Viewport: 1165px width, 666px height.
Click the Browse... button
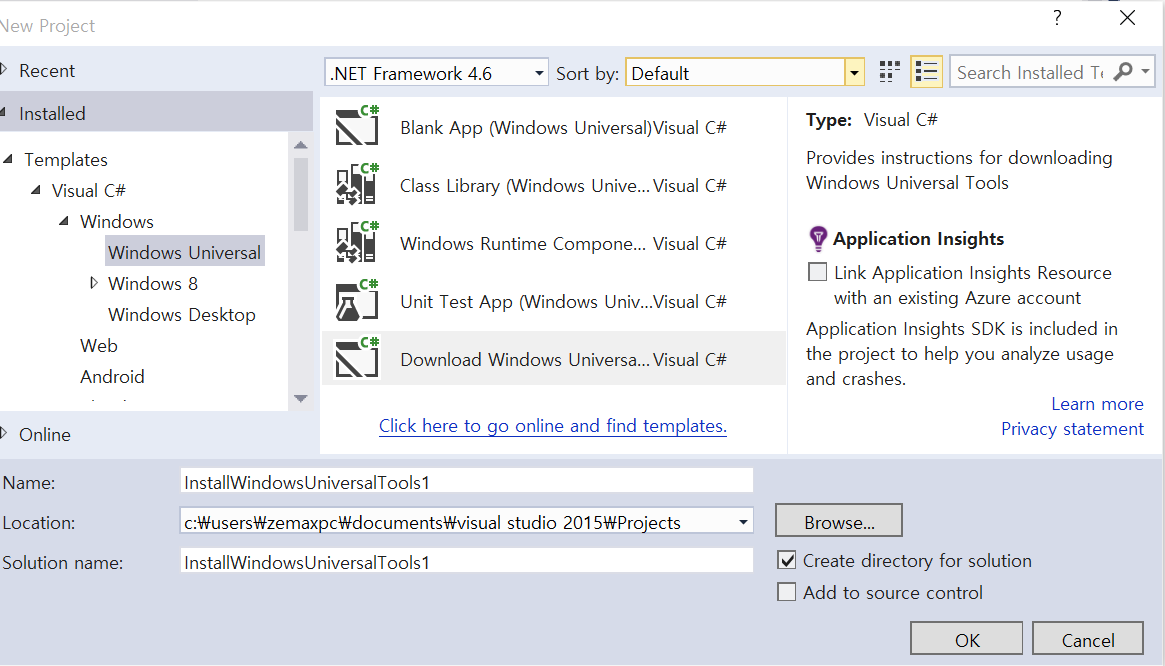[x=839, y=520]
